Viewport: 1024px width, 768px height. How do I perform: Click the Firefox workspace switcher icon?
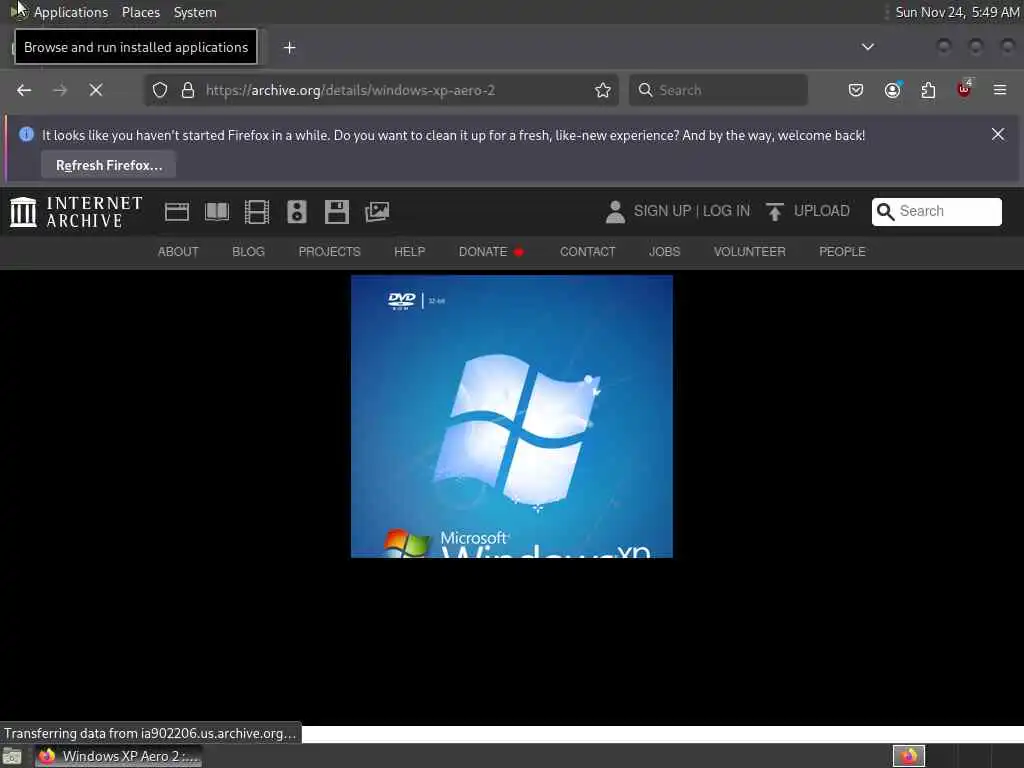(x=908, y=756)
